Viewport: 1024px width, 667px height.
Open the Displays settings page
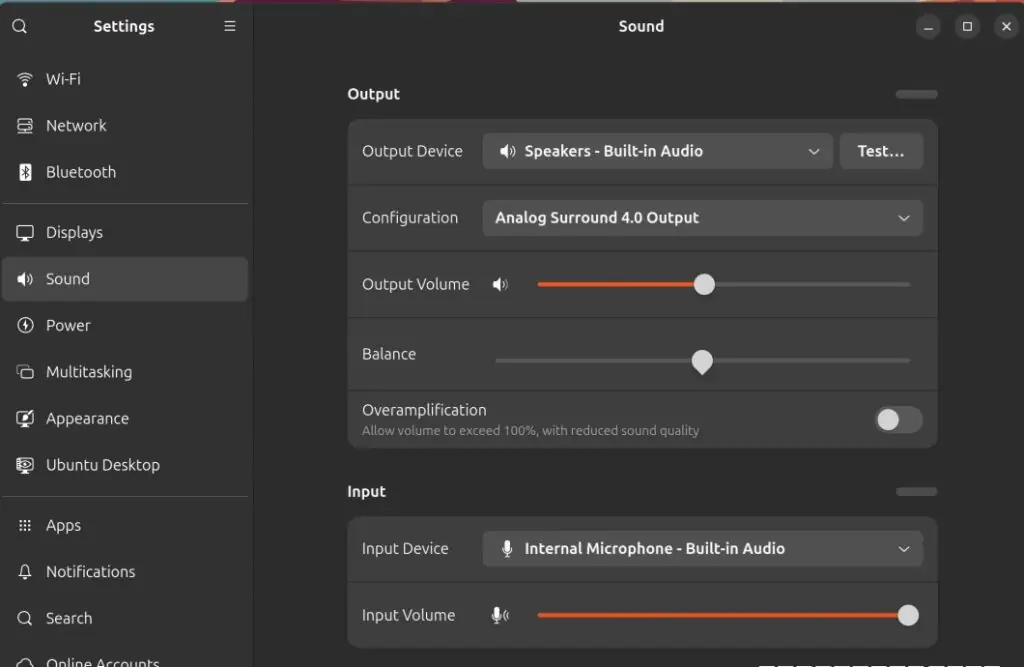click(125, 233)
